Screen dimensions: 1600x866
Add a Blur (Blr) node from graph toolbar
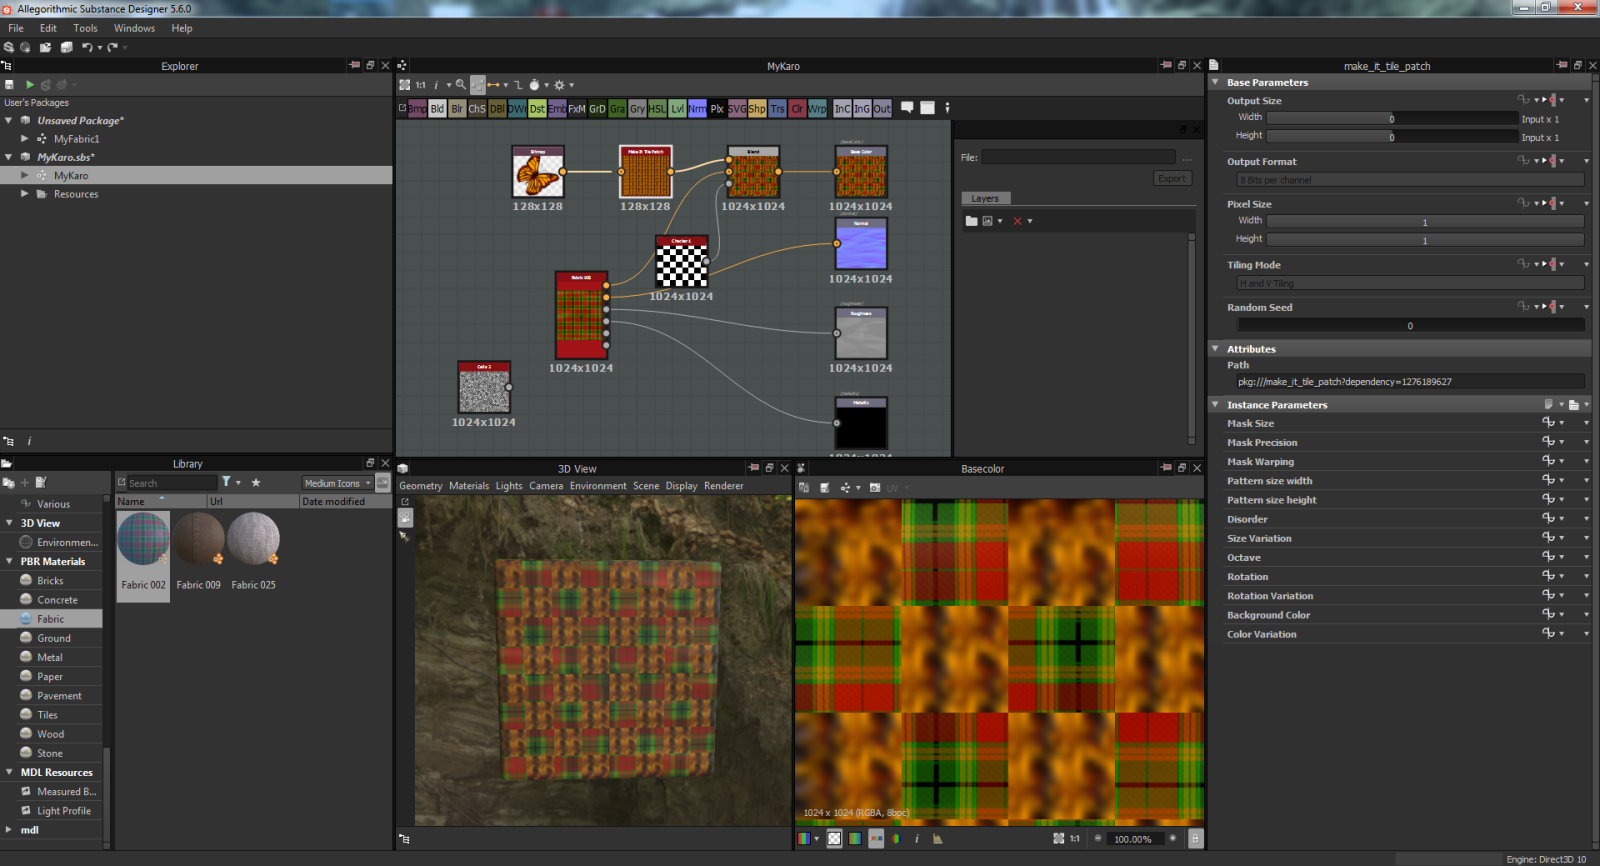457,109
